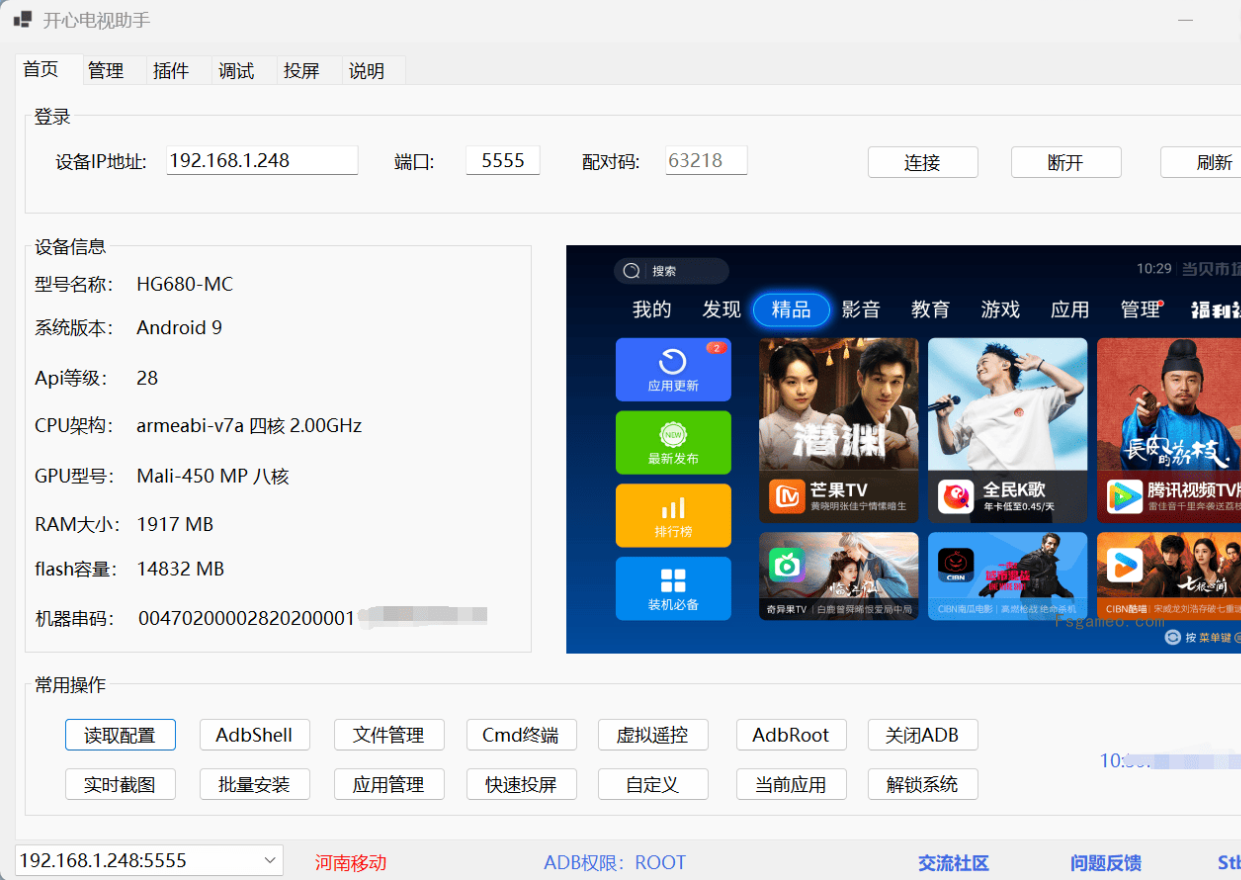Click the AdbRoot button
The height and width of the screenshot is (880, 1241).
pos(791,735)
